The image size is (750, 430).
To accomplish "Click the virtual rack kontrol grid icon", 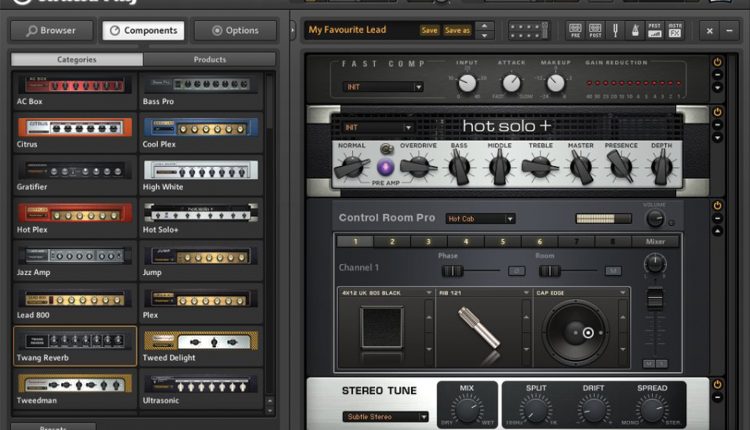I will 527,30.
